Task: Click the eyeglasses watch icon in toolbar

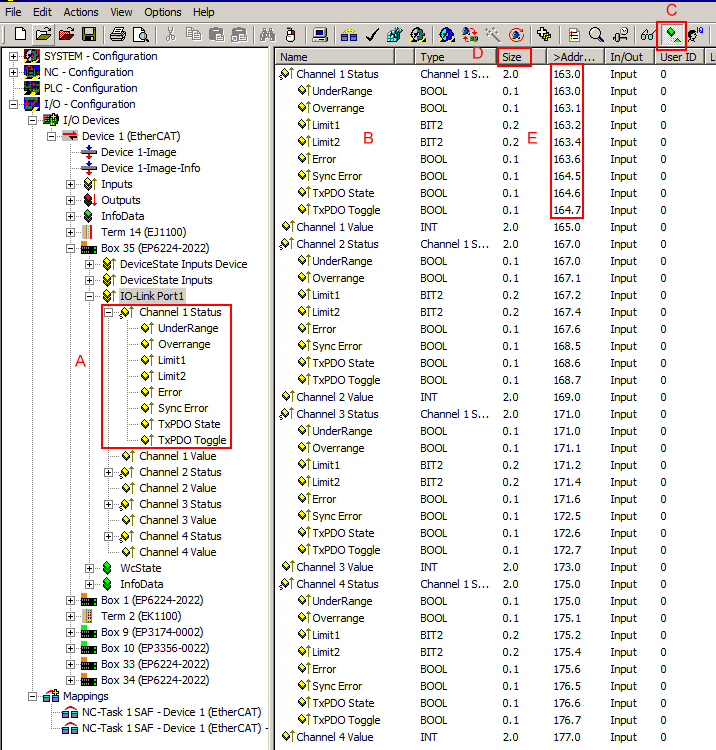Action: pyautogui.click(x=648, y=34)
